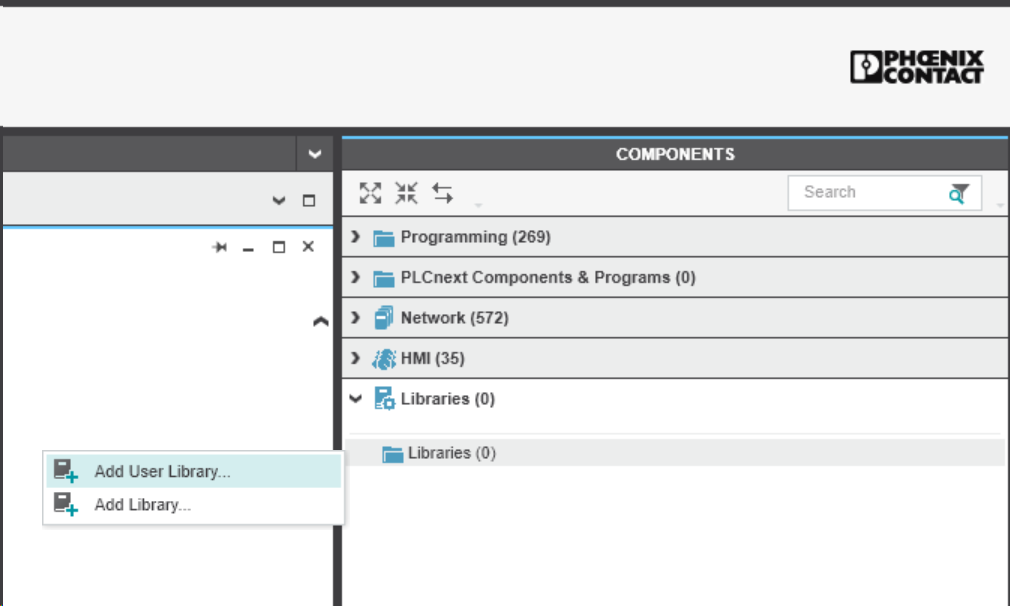Screen dimensions: 1010x606
Task: Click the collapse all icon in Components toolbar
Action: pyautogui.click(x=406, y=193)
